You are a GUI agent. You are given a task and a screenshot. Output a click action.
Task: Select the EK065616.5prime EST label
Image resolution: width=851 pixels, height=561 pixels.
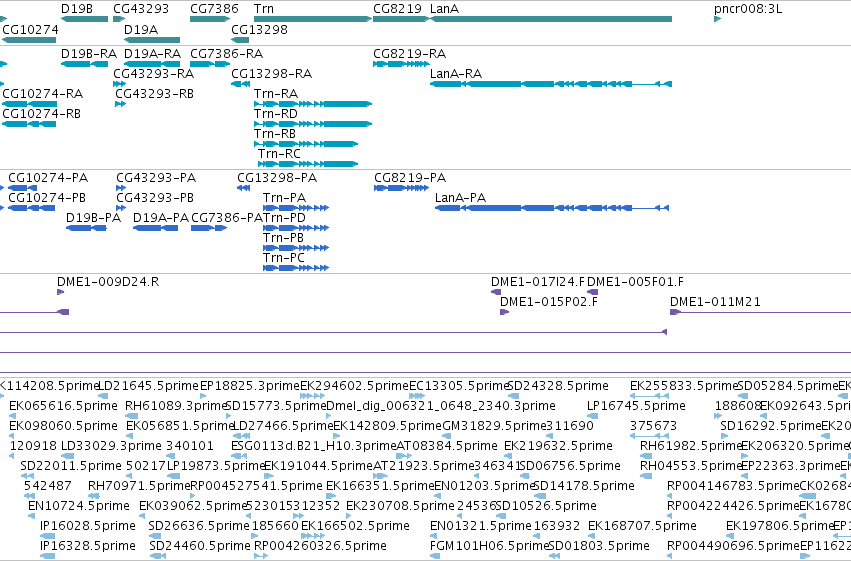coord(63,406)
